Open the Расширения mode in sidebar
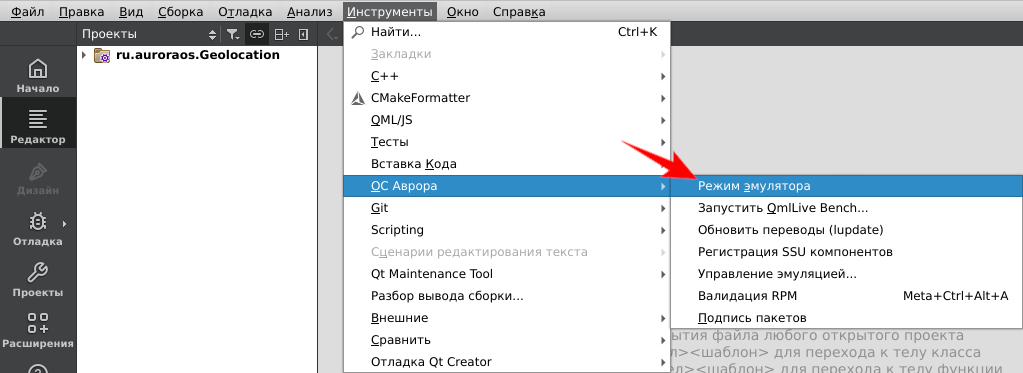The image size is (1023, 373). click(38, 331)
